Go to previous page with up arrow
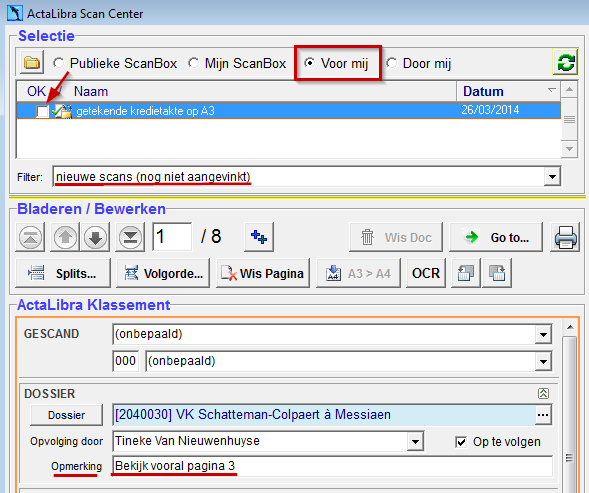The height and width of the screenshot is (493, 589). (65, 237)
